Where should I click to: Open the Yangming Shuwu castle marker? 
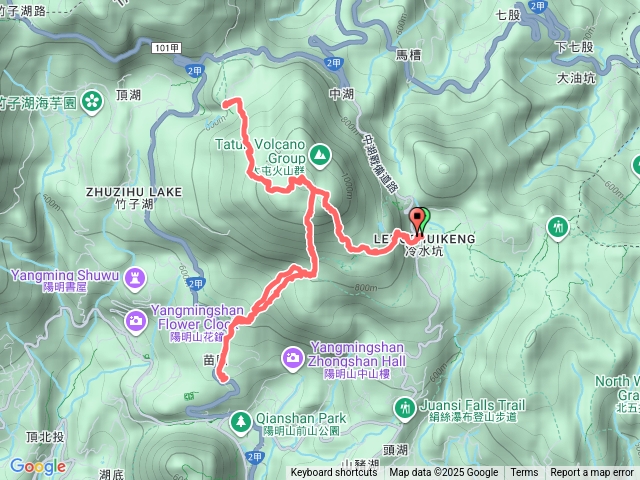tap(135, 279)
